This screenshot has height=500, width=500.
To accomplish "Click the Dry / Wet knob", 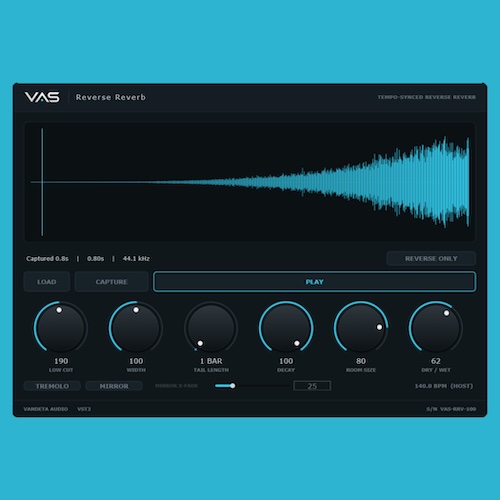I will [436, 328].
